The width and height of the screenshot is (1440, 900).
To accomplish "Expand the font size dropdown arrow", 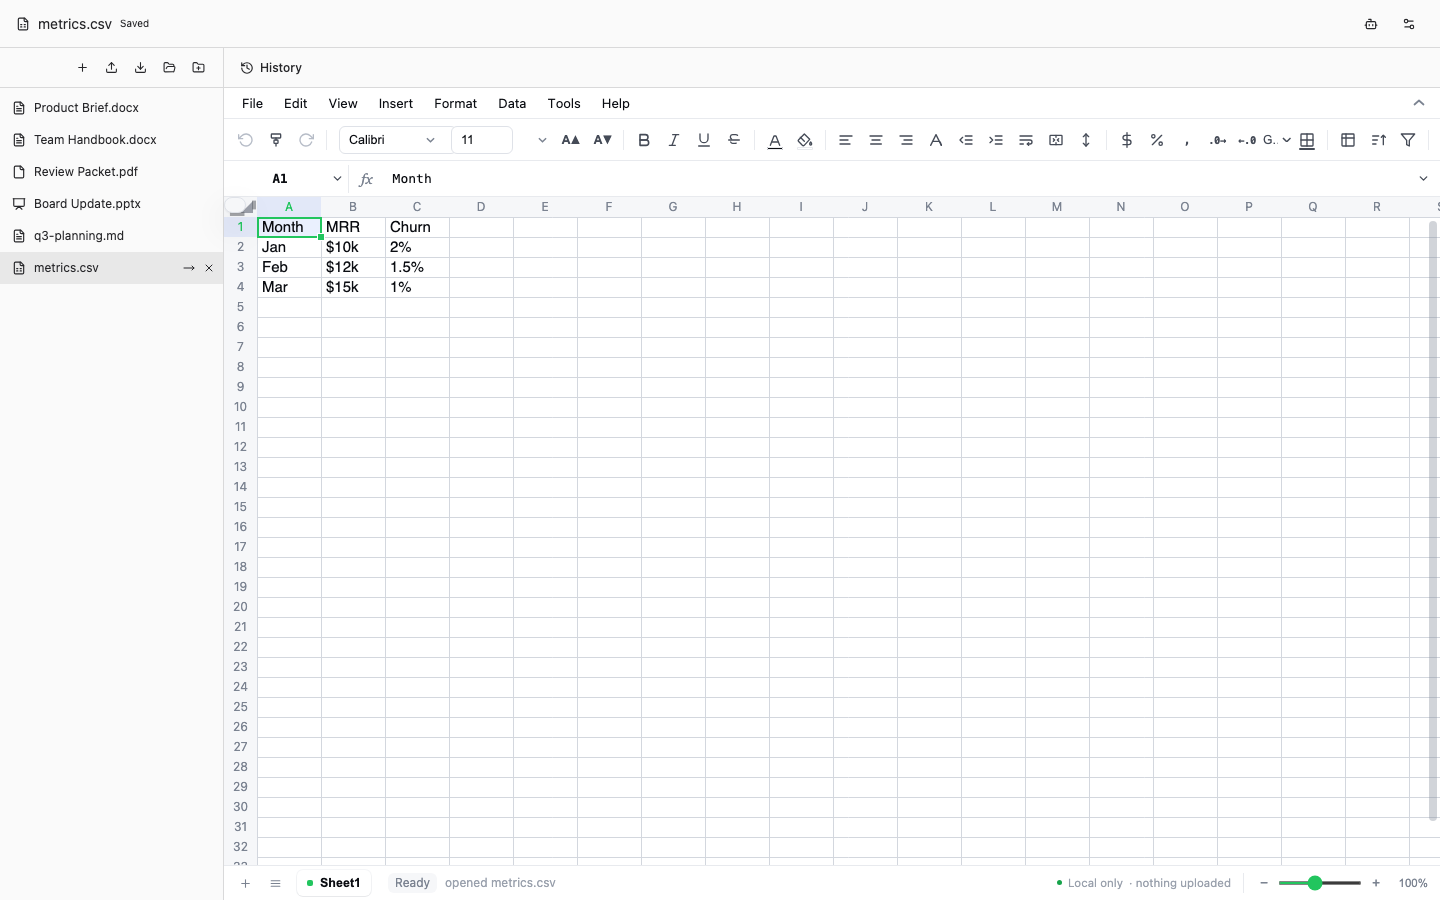I will point(542,140).
